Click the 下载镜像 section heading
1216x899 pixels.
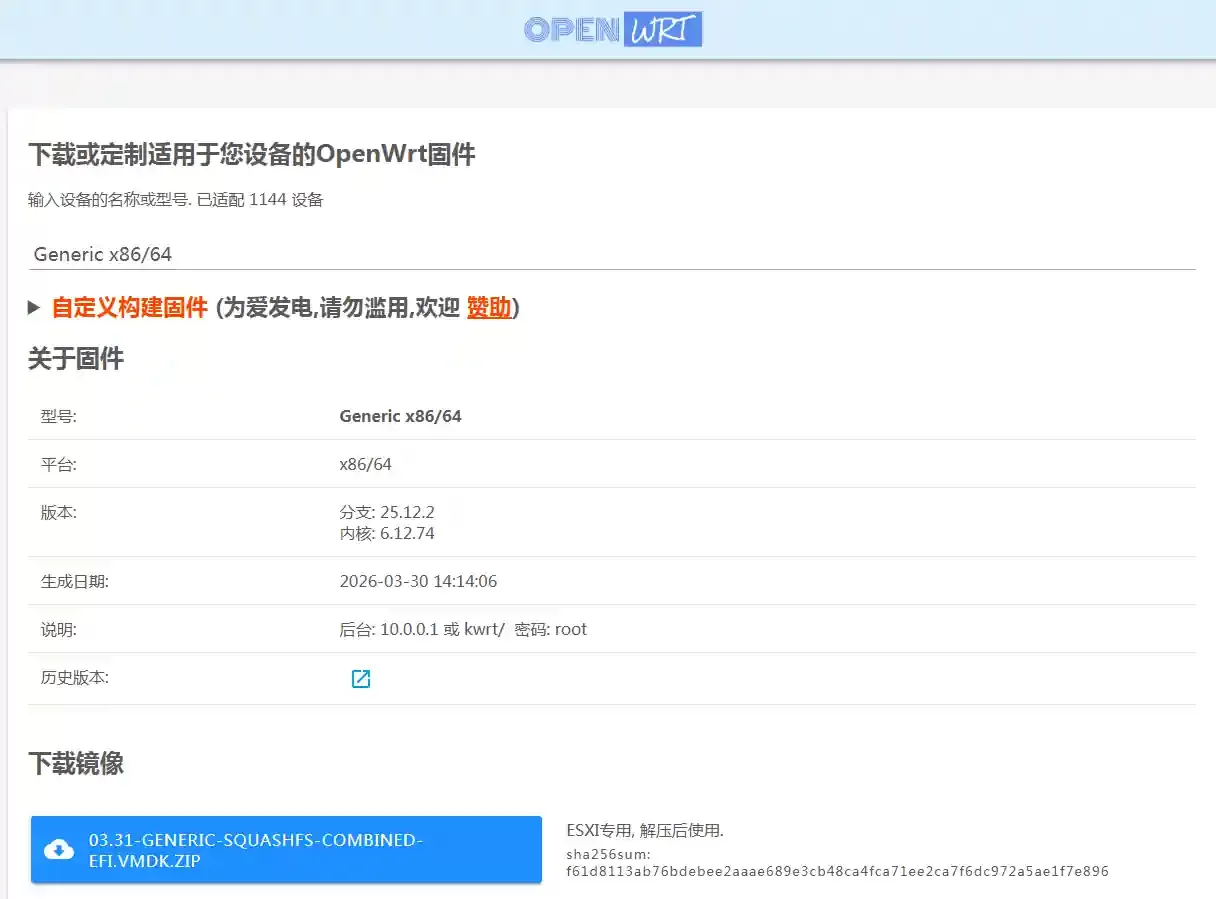[x=76, y=764]
